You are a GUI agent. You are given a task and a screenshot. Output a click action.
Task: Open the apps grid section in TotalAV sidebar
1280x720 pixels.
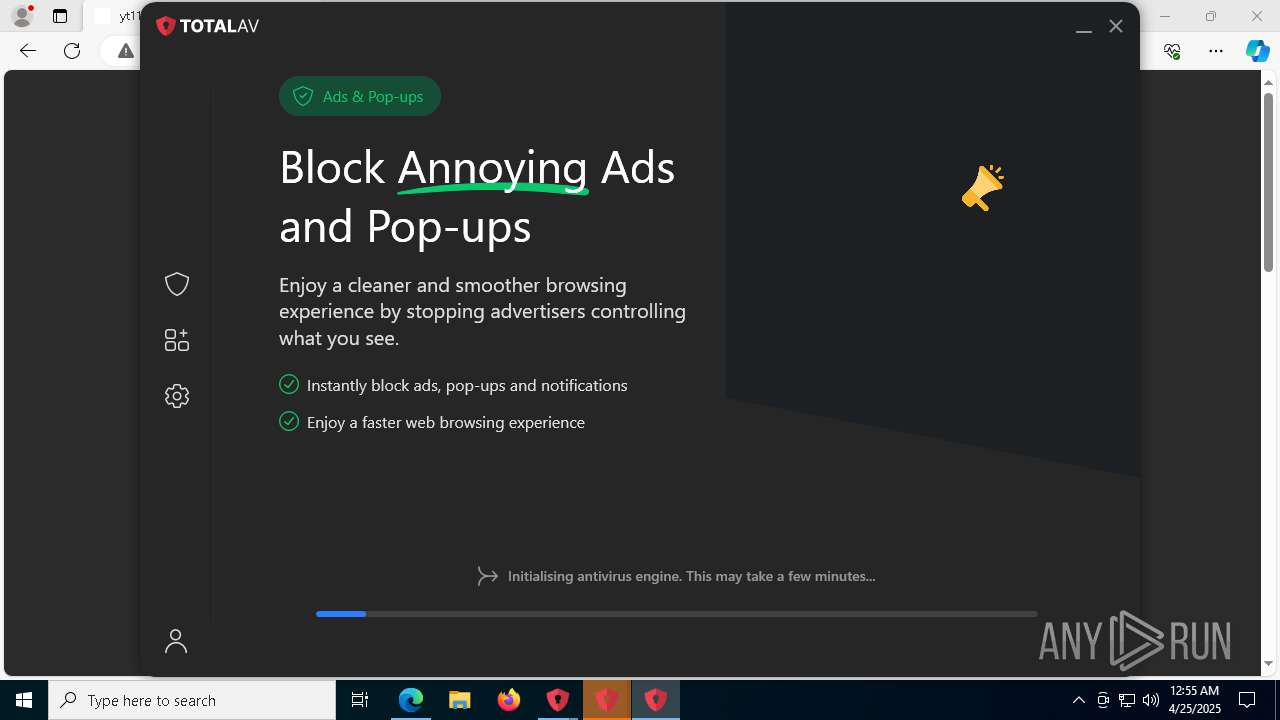coord(177,340)
